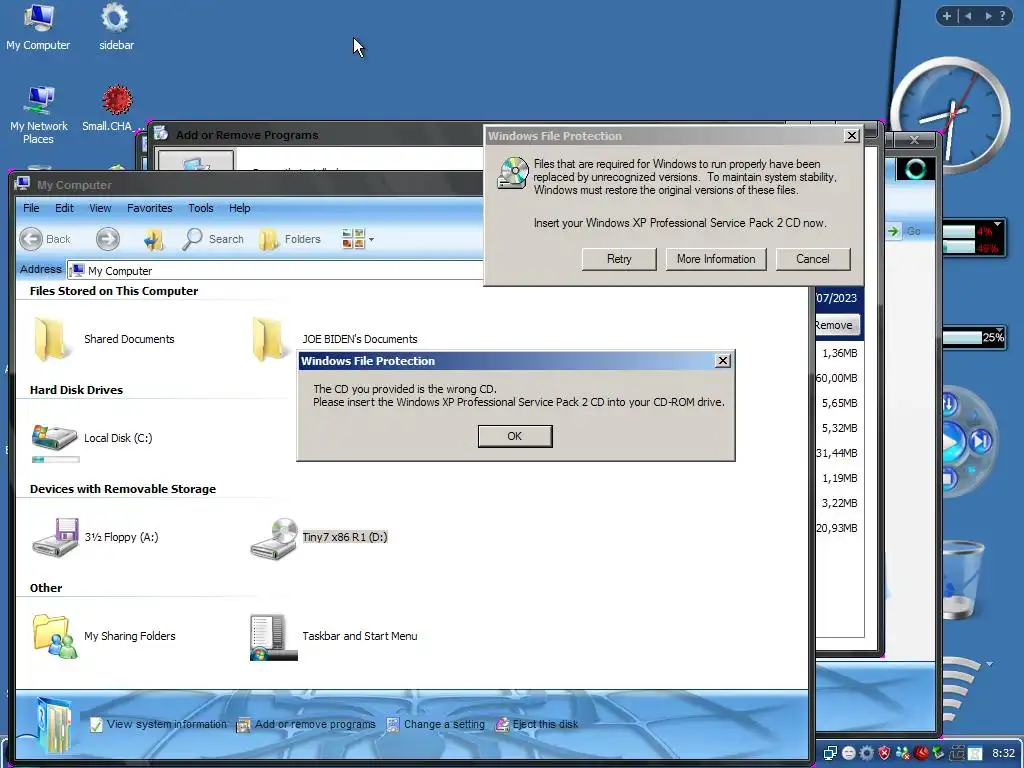Click the red round arrows tray icon
The height and width of the screenshot is (768, 1024).
[921, 753]
